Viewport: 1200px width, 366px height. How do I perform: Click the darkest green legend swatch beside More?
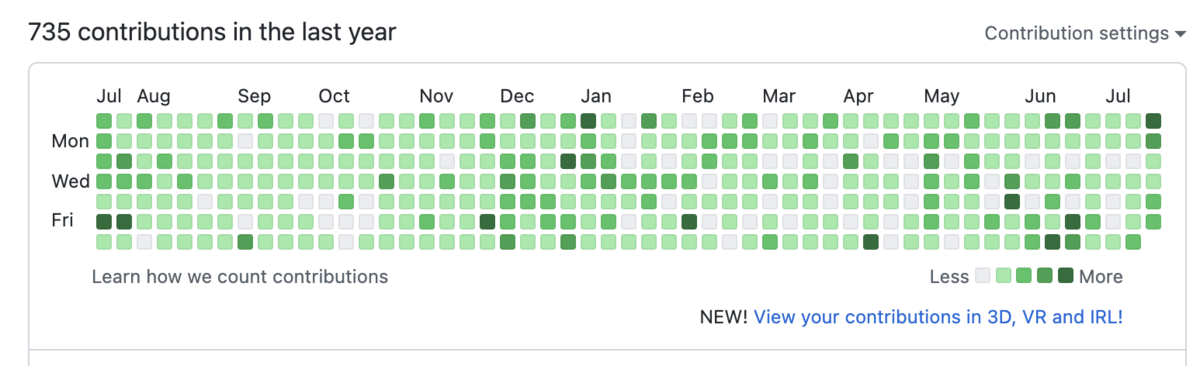pos(1065,276)
